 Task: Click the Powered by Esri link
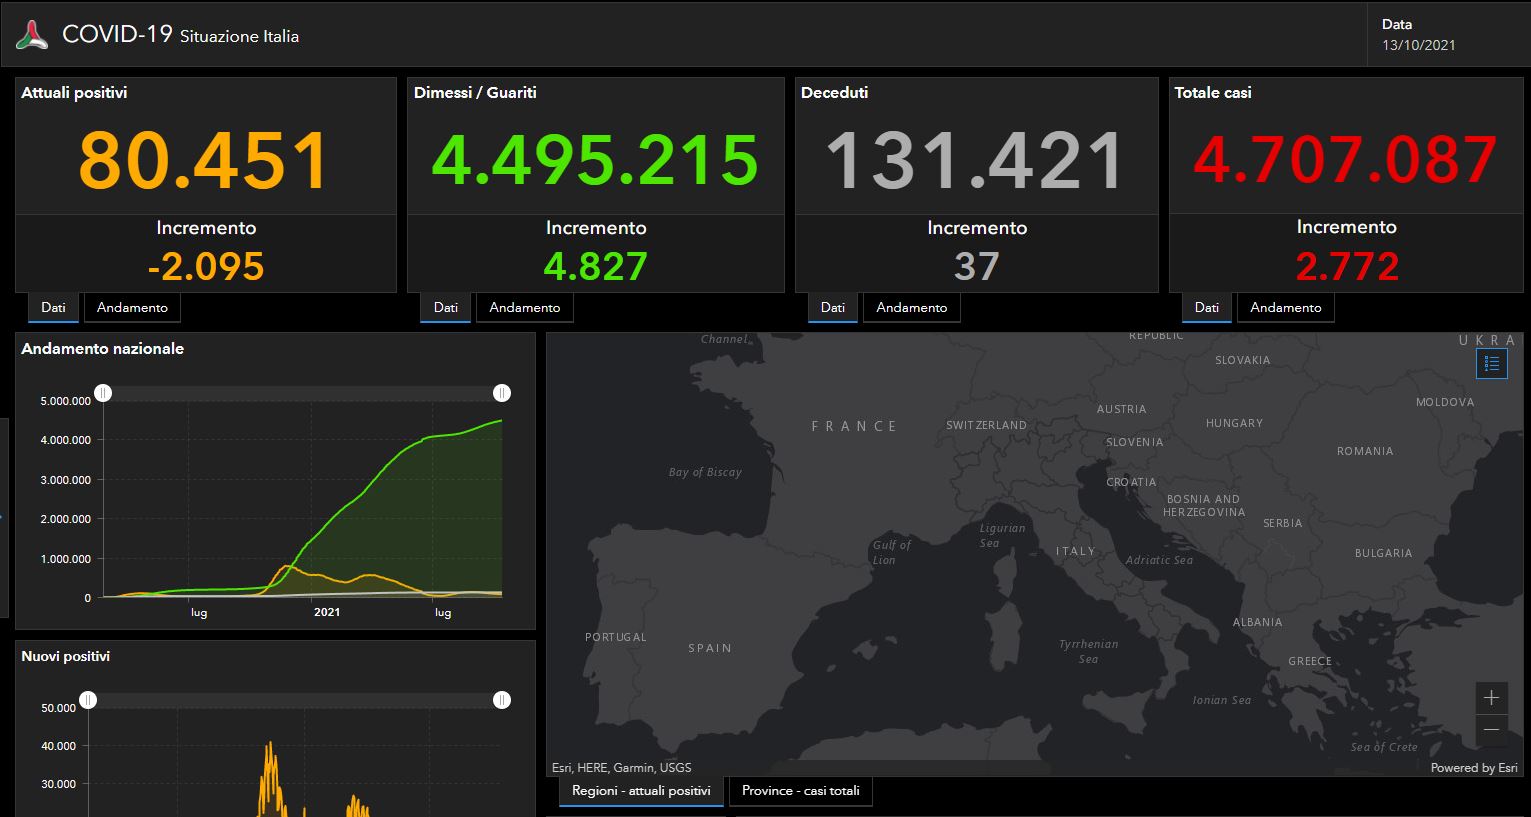pyautogui.click(x=1473, y=768)
